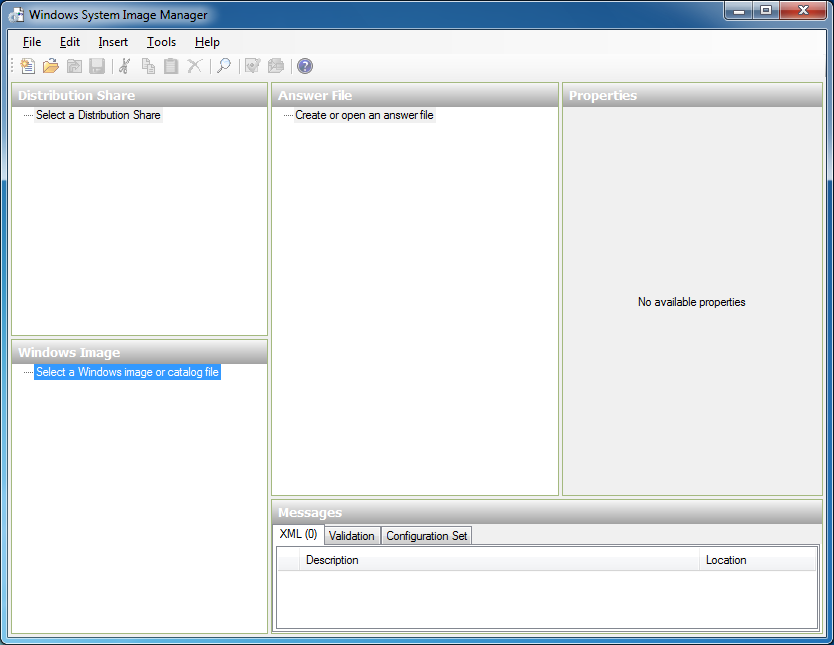The height and width of the screenshot is (645, 834).
Task: Close the Windows System Image Manager window
Action: [803, 11]
